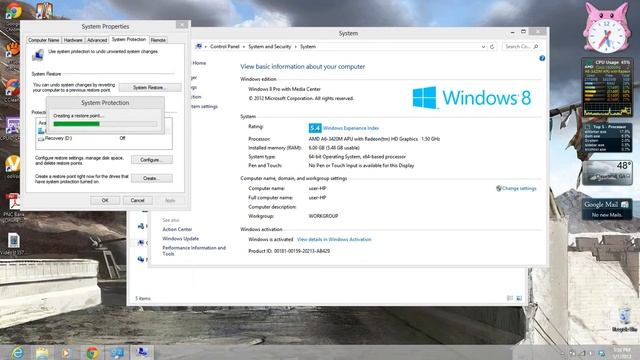Open Help in the System window

click(x=542, y=58)
